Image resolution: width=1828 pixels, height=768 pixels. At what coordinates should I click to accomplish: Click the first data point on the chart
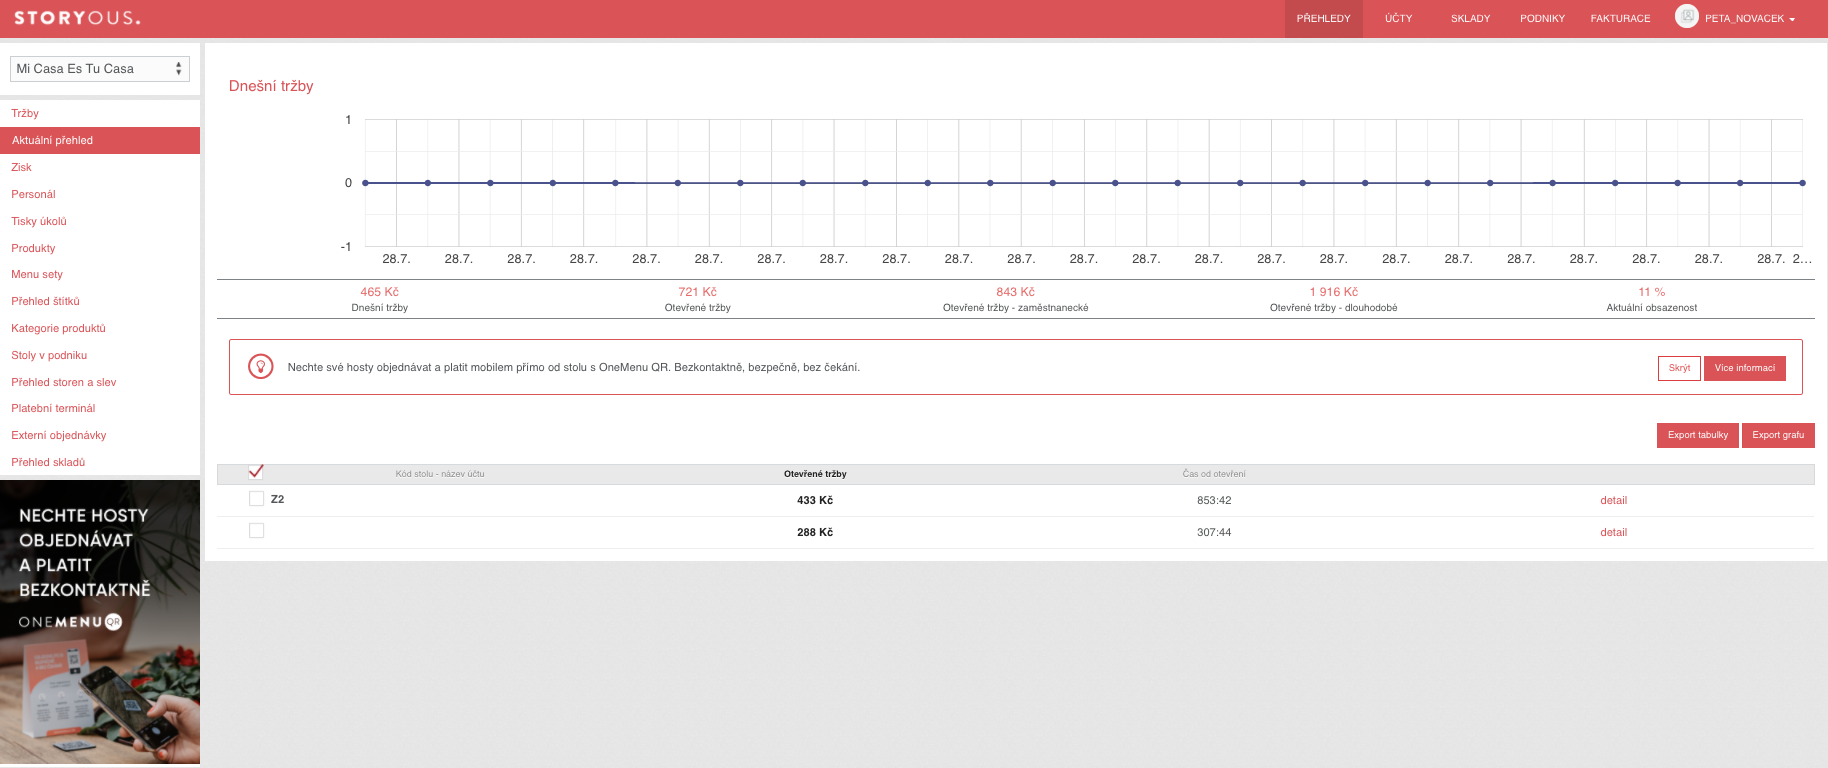click(x=365, y=183)
